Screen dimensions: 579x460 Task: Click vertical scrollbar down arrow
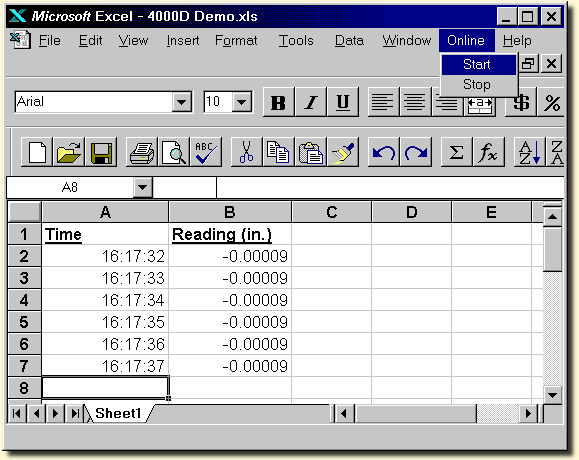[x=552, y=395]
